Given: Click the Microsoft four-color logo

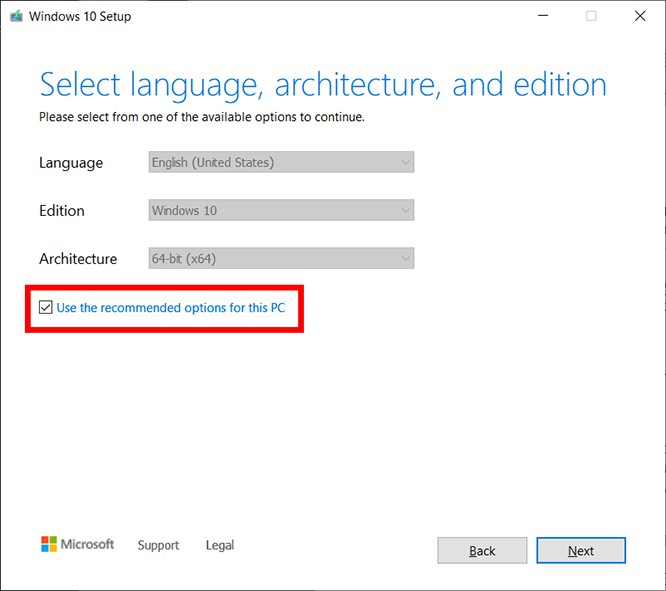Looking at the screenshot, I should click(x=49, y=544).
